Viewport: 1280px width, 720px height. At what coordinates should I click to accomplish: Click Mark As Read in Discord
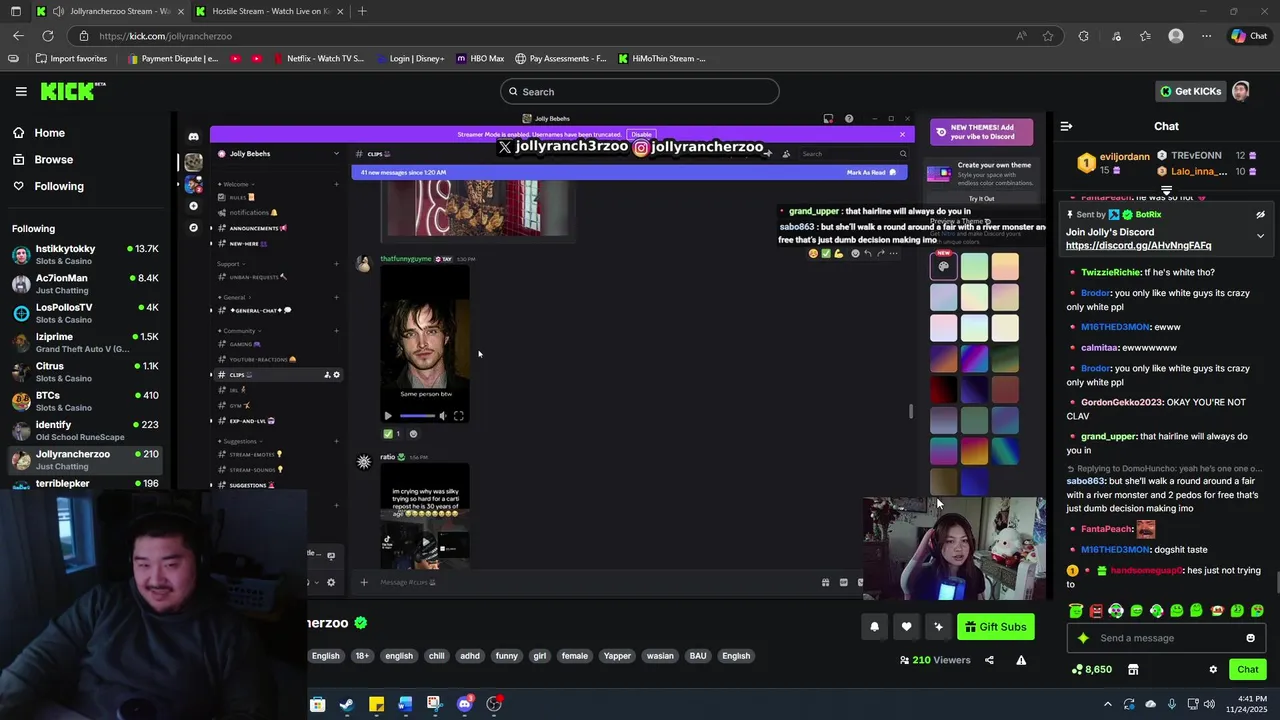click(x=870, y=172)
